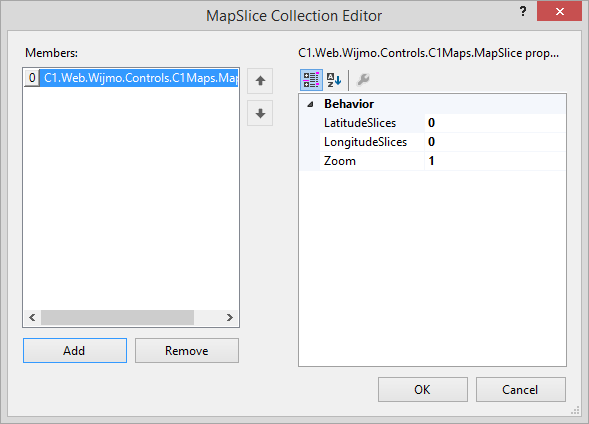The image size is (589, 424).
Task: Click the members list left scroll arrow
Action: click(32, 318)
